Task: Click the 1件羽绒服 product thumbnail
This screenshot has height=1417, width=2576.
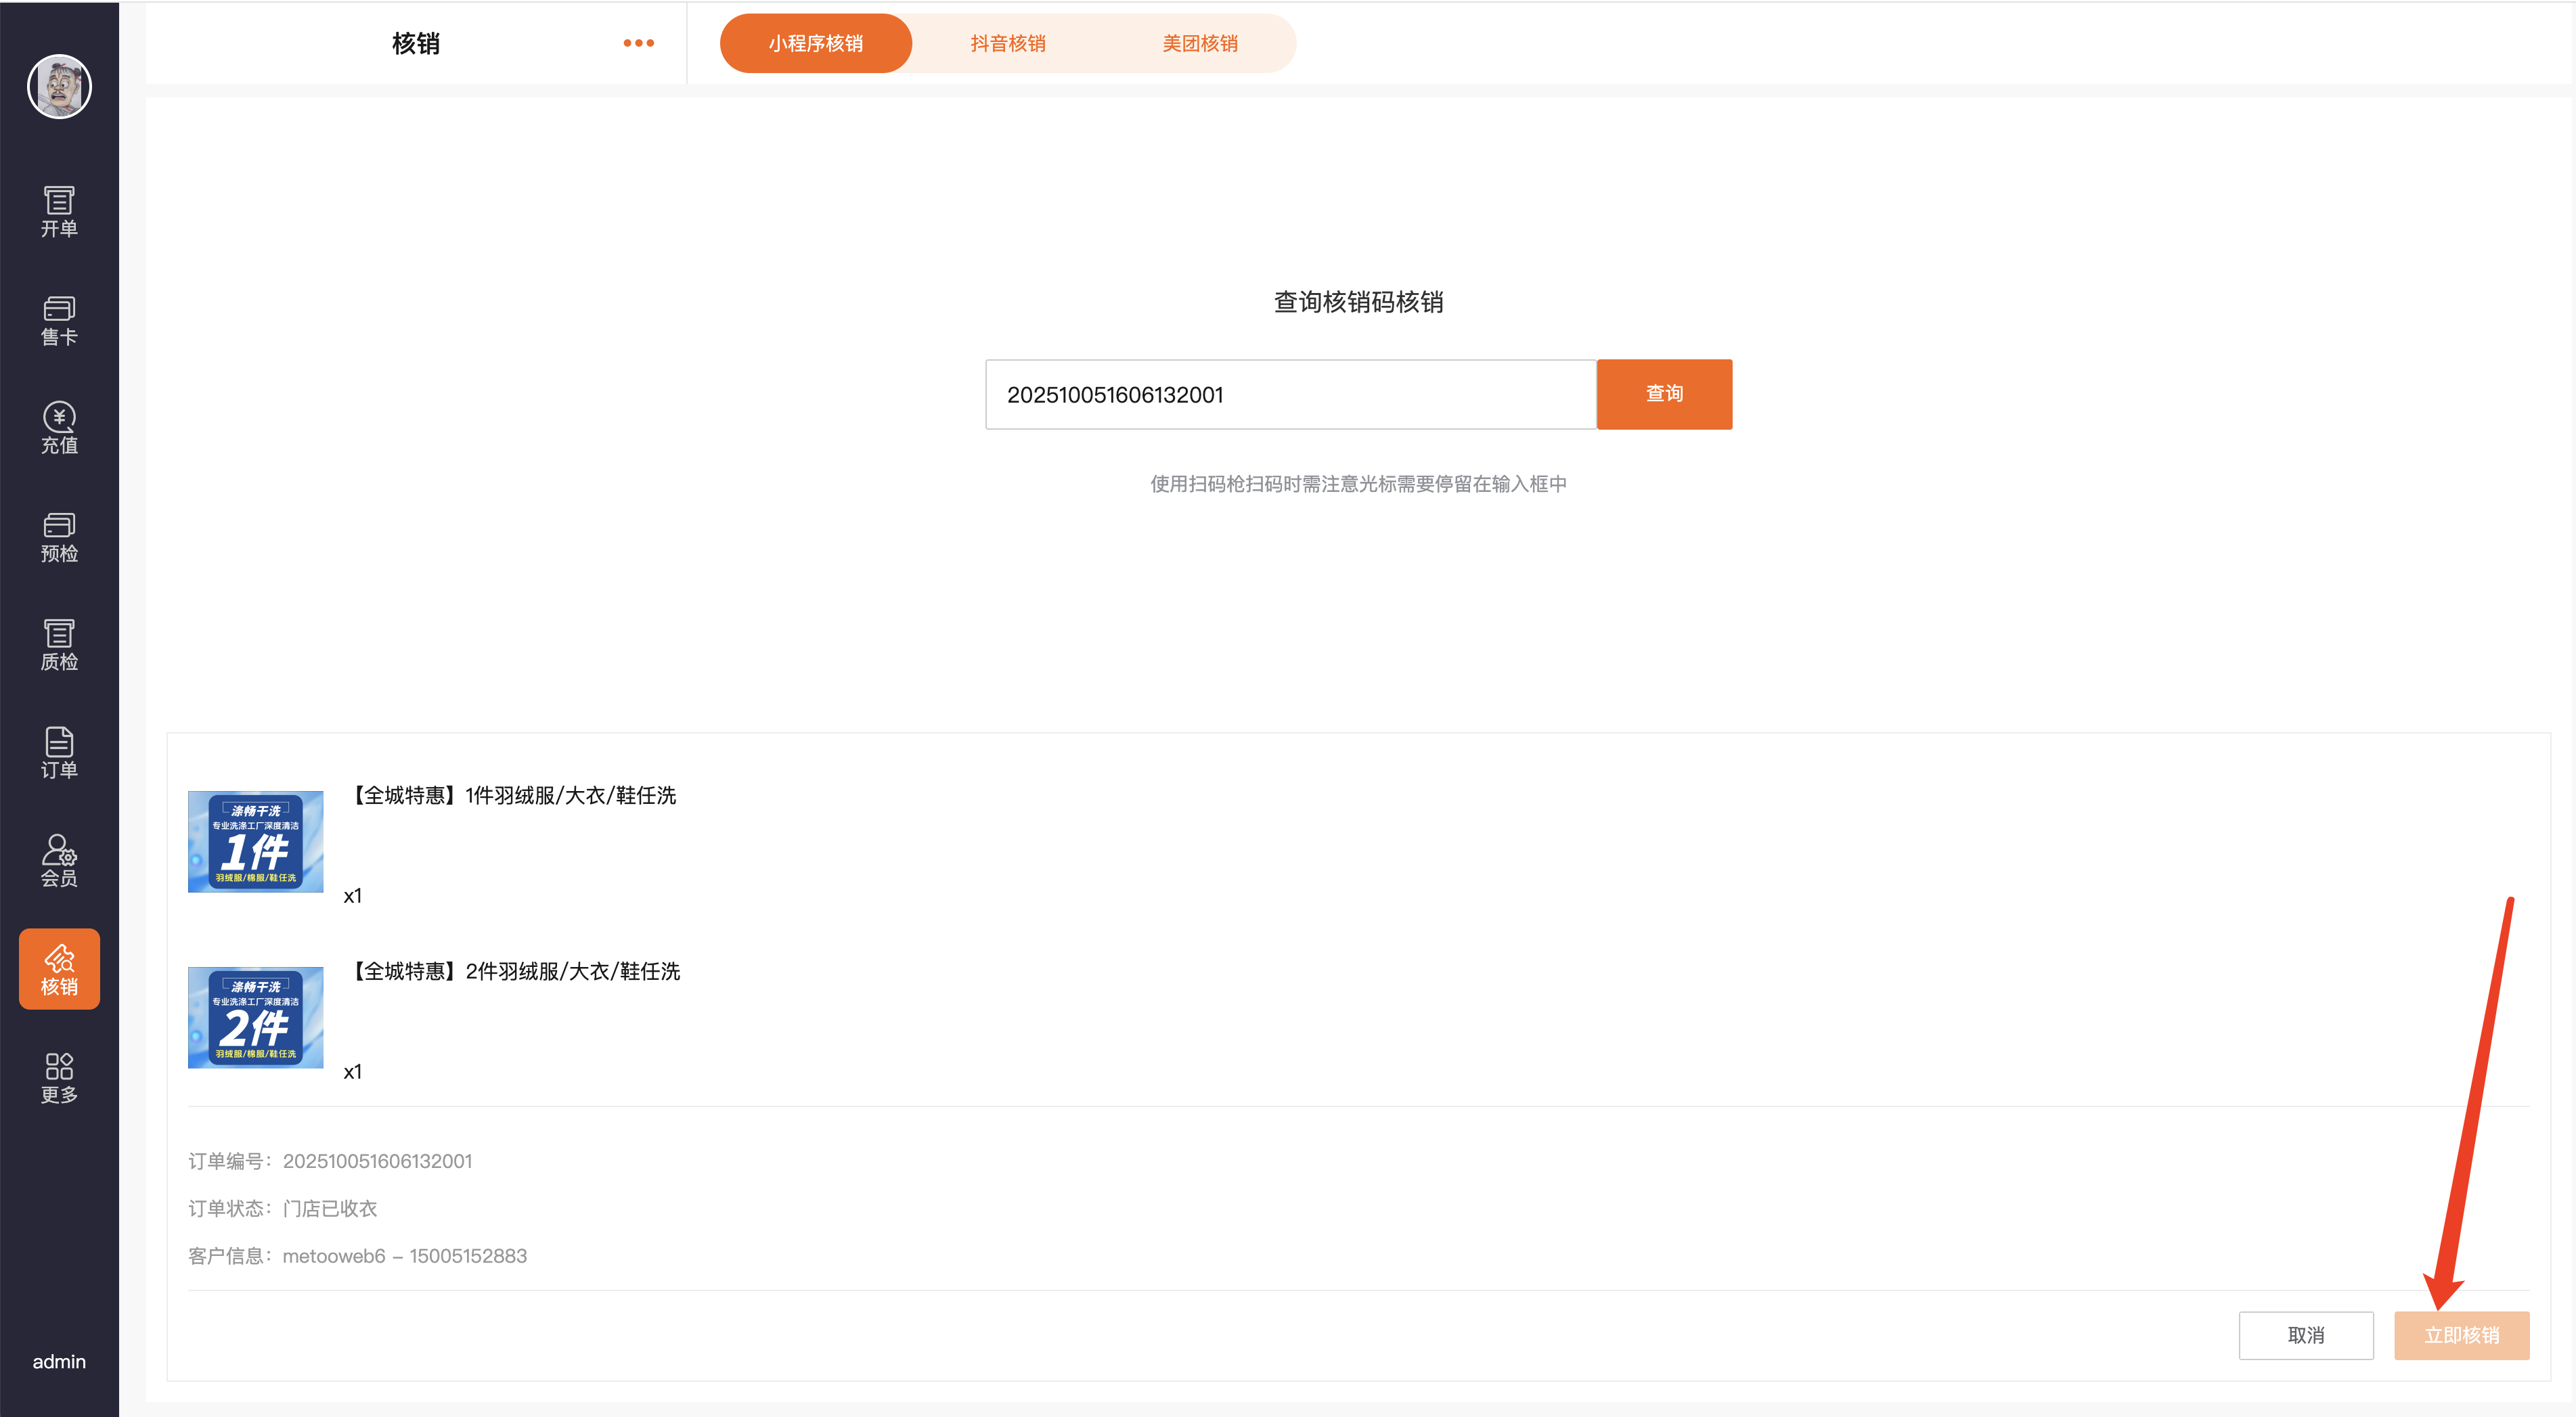Action: tap(255, 842)
